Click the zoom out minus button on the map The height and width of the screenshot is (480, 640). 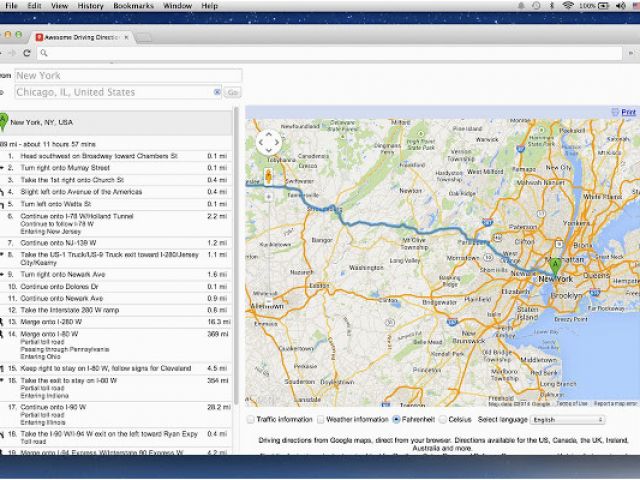point(269,302)
